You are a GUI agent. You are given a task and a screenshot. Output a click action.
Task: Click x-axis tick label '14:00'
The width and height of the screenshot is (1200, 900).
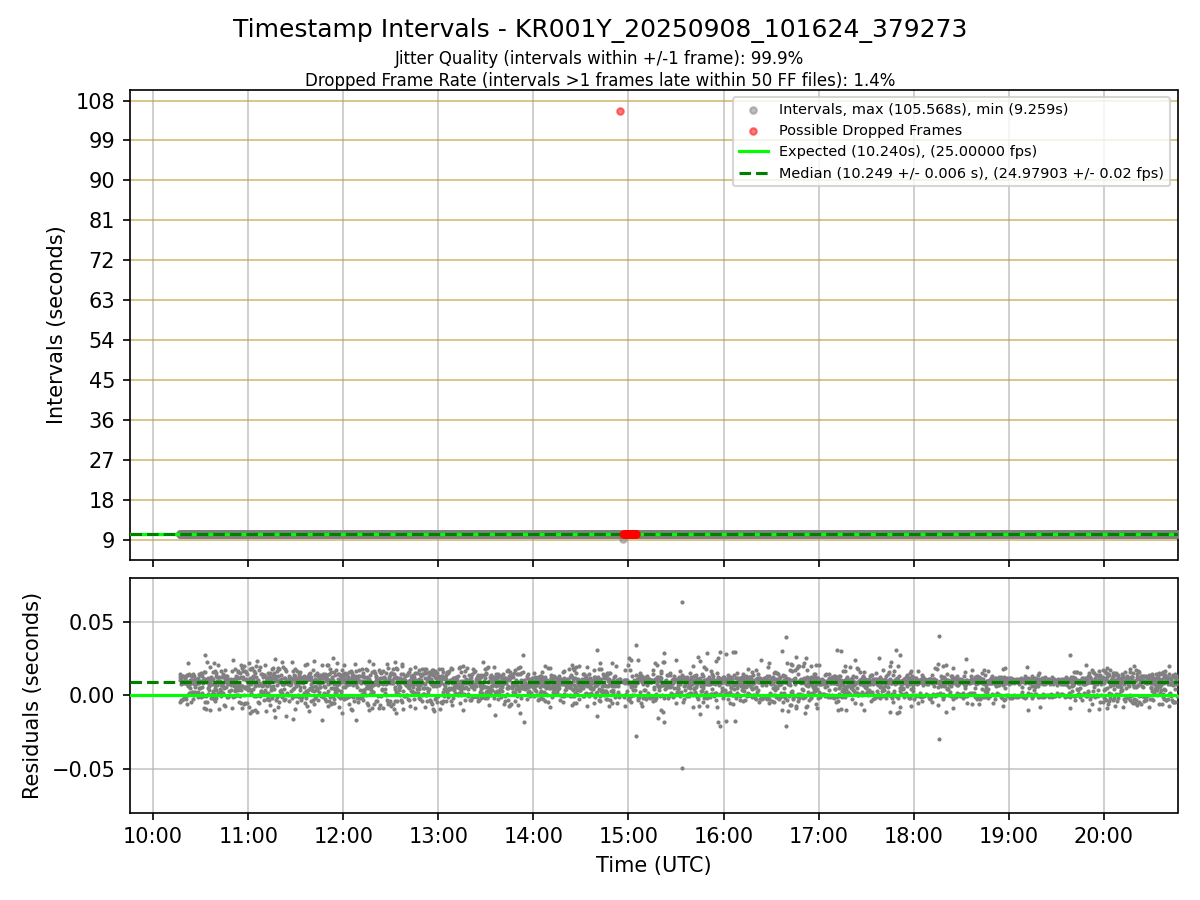(533, 835)
